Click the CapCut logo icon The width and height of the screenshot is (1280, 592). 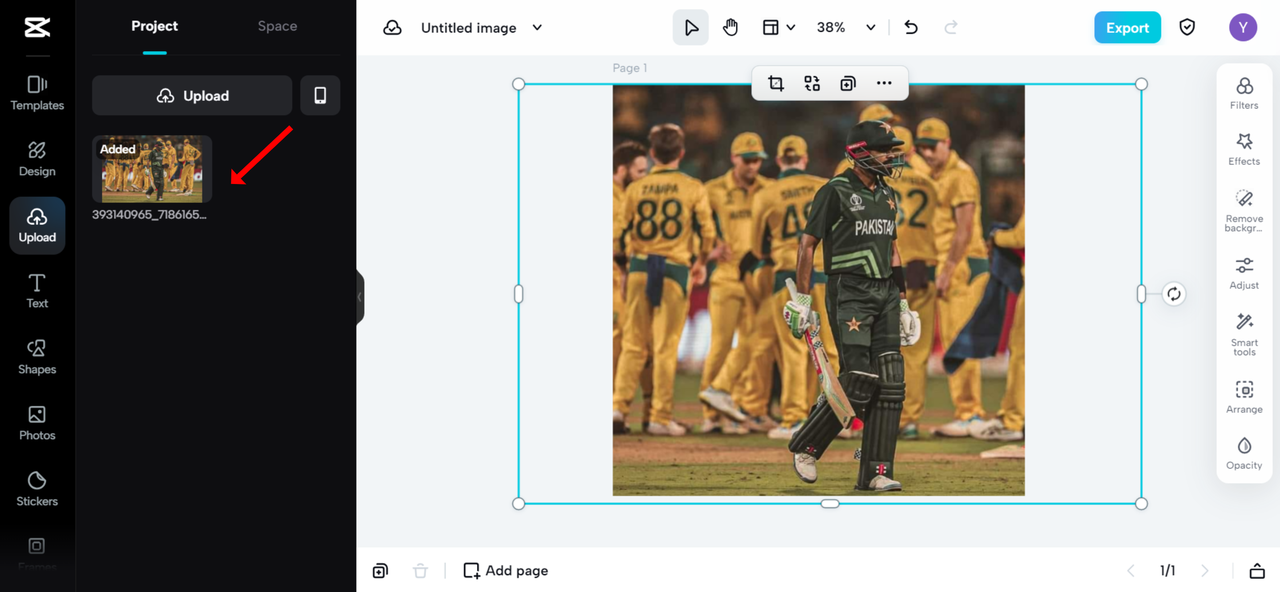pyautogui.click(x=37, y=28)
